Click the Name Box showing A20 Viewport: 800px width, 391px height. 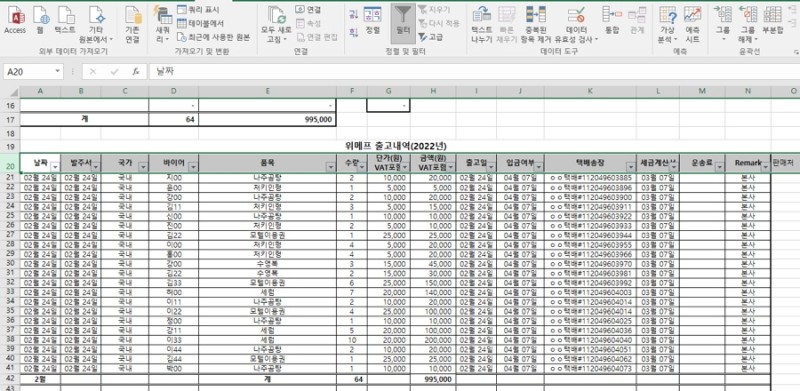pyautogui.click(x=28, y=72)
